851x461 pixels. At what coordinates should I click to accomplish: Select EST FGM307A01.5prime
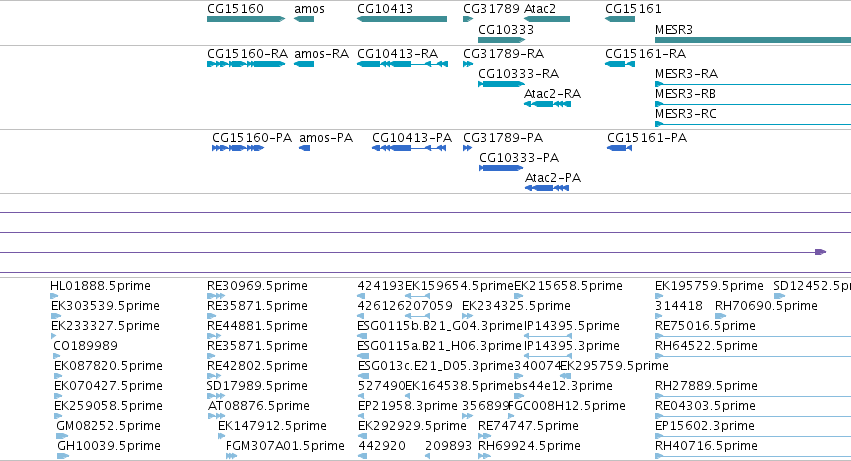[x=285, y=447]
